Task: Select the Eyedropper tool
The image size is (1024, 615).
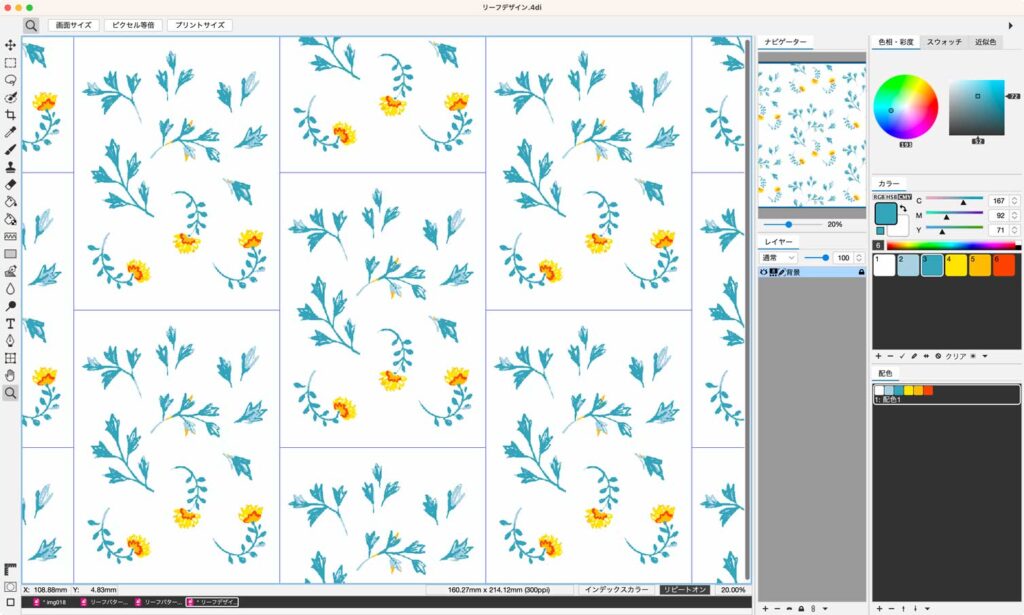Action: click(10, 133)
